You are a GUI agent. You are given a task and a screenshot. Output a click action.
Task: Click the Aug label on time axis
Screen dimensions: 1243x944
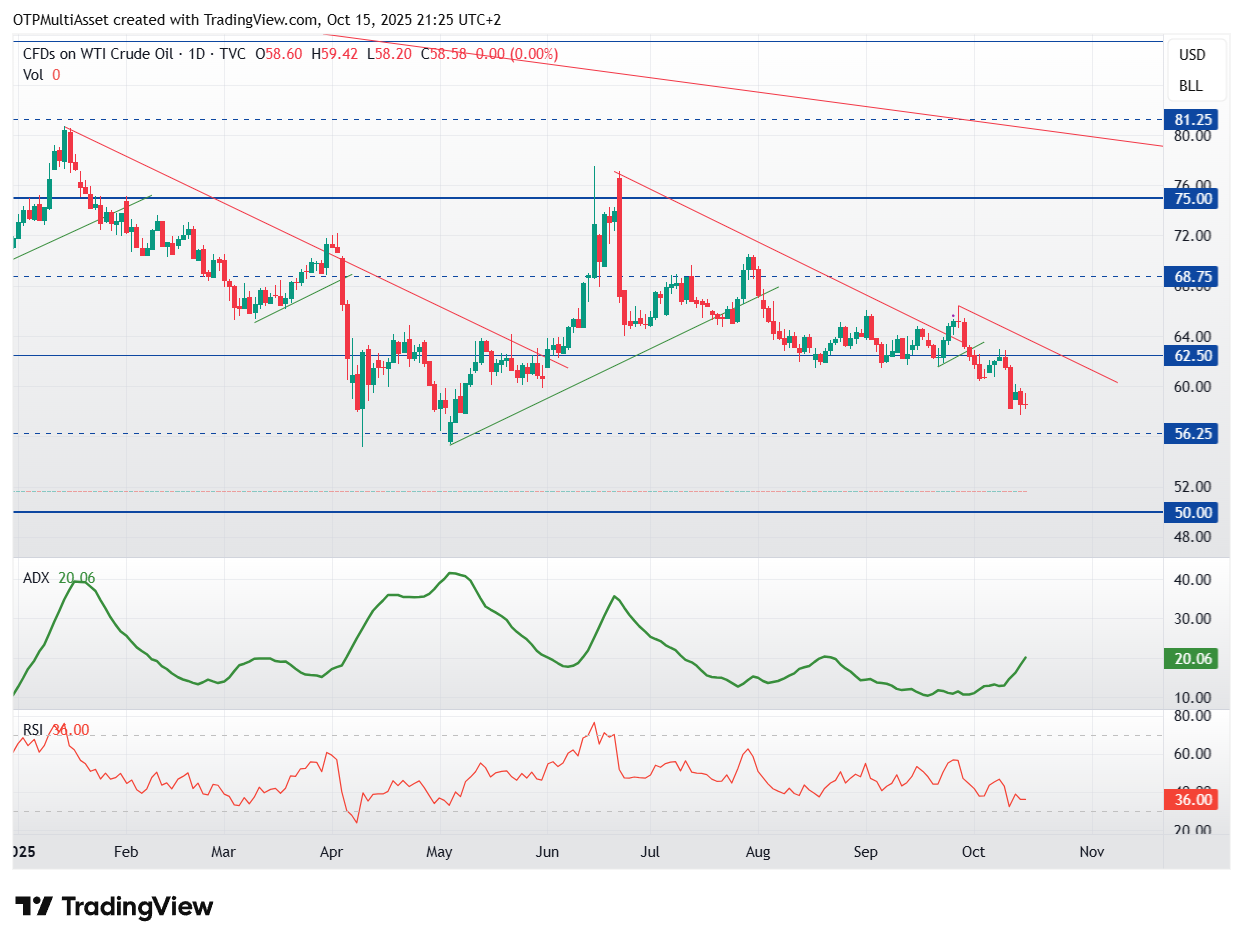758,852
